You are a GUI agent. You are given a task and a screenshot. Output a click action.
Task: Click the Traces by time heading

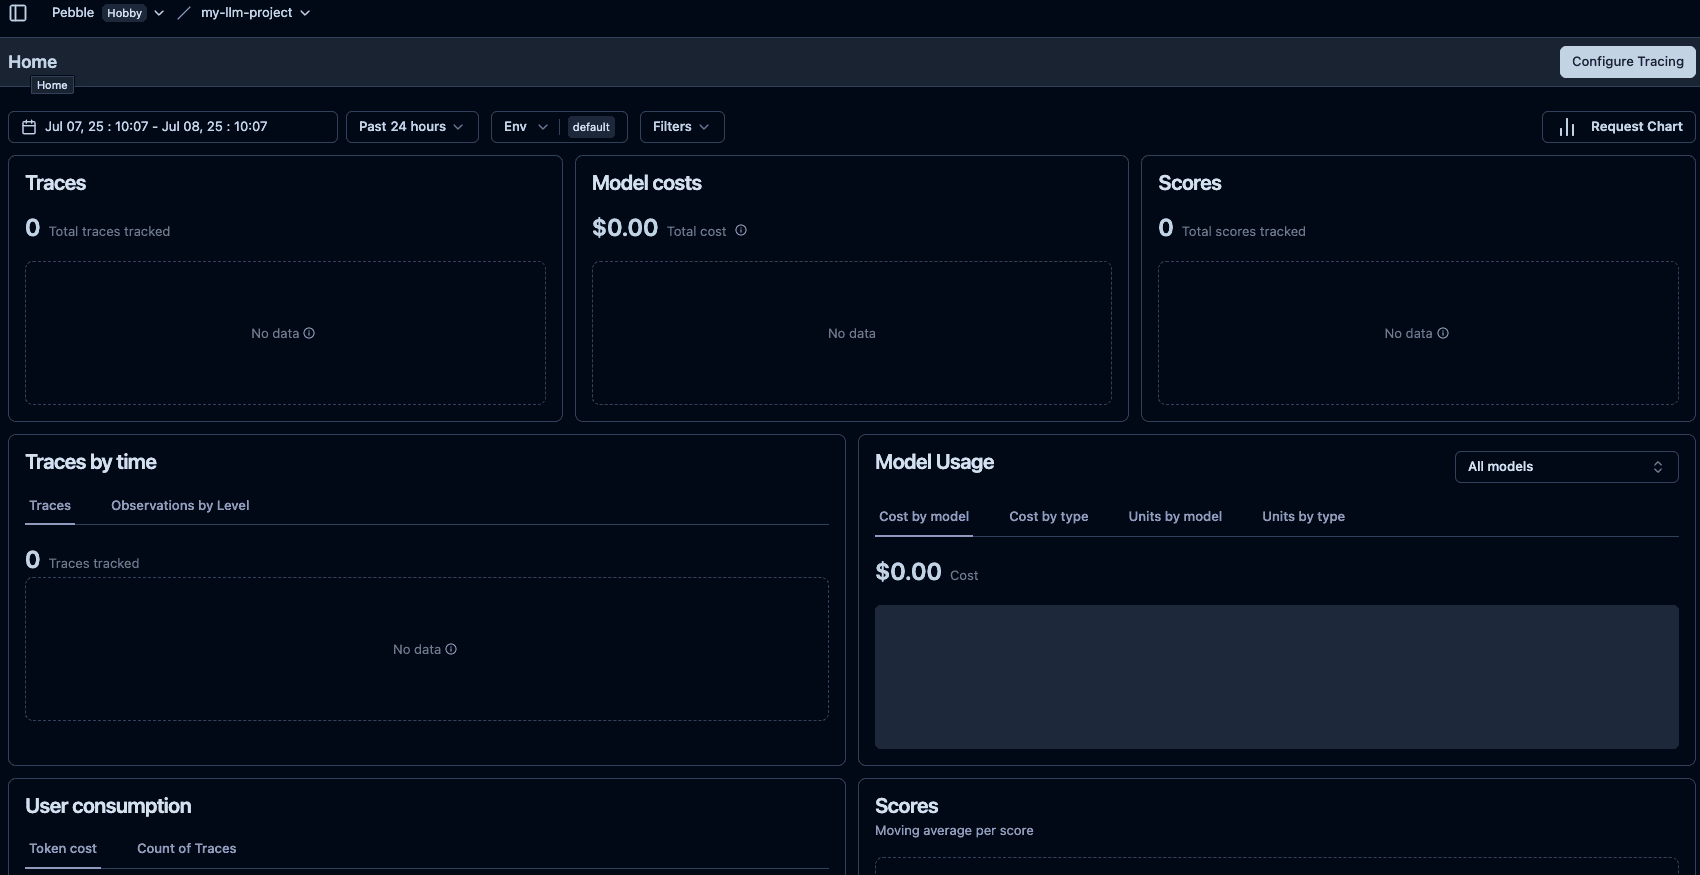pos(91,462)
